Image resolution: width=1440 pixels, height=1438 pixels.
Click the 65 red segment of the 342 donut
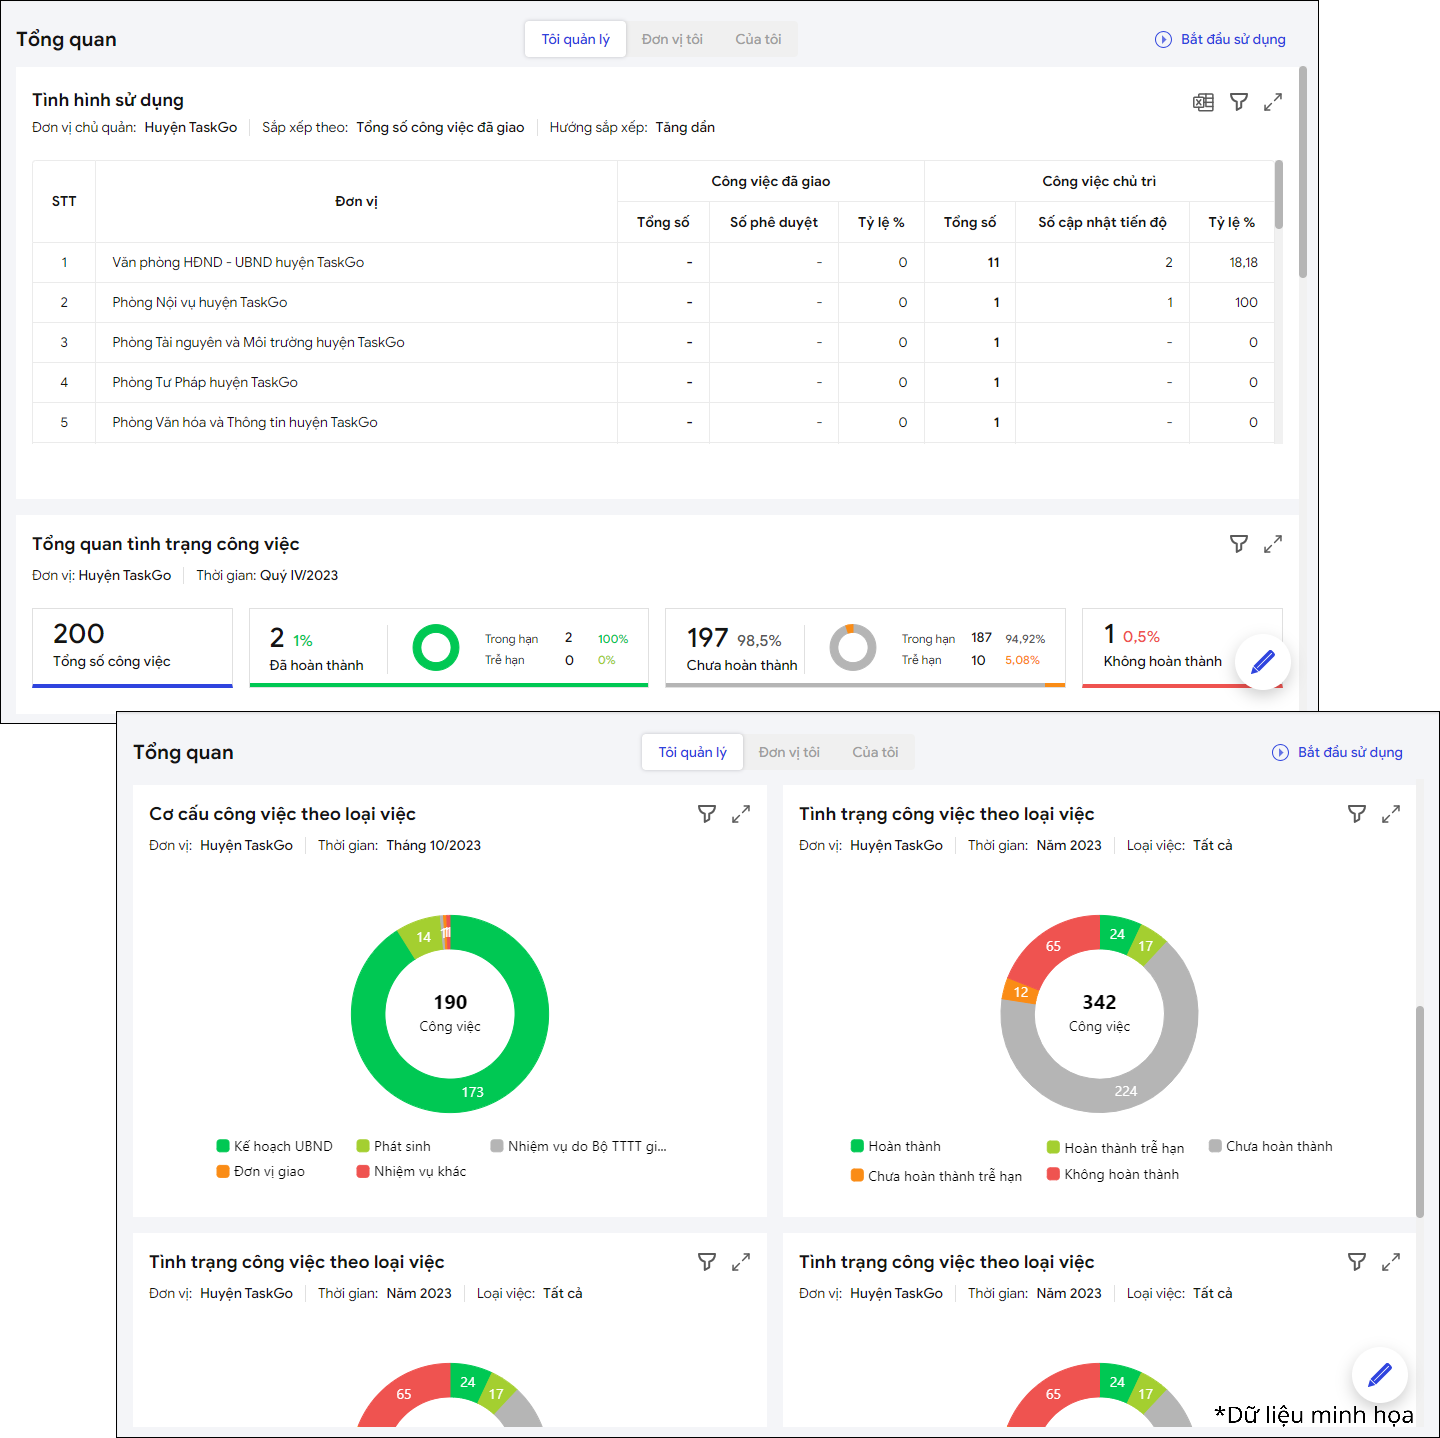tap(1053, 946)
